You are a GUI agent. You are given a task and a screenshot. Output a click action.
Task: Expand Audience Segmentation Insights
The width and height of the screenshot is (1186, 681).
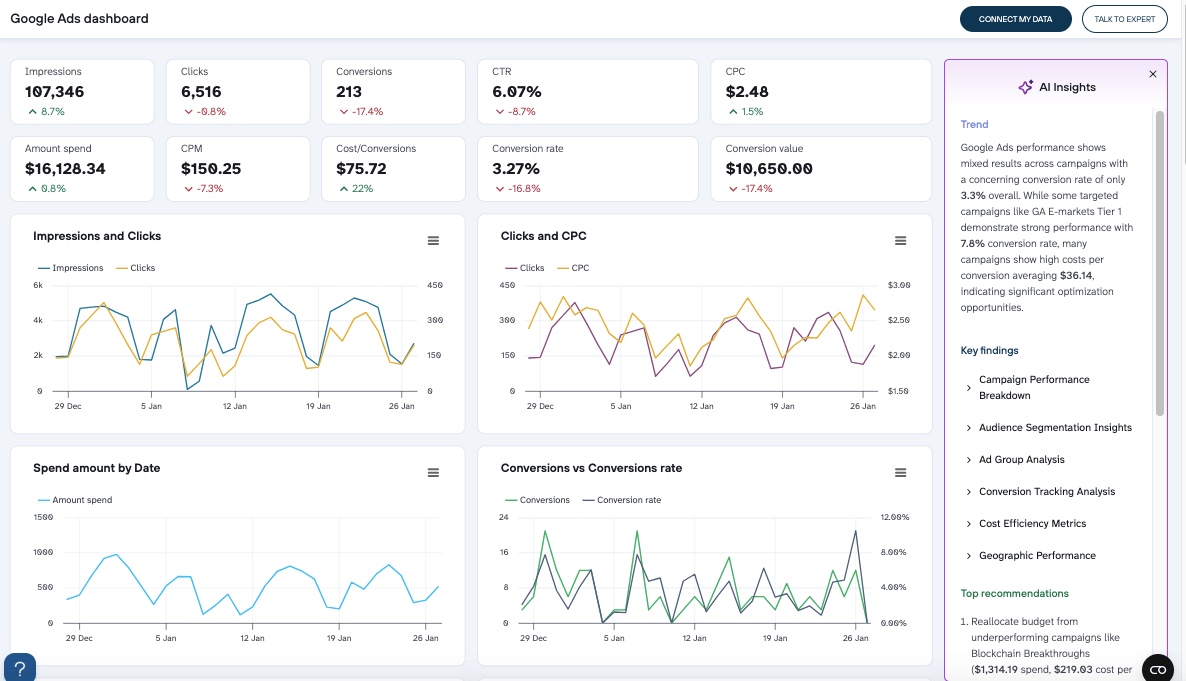[x=1053, y=427]
